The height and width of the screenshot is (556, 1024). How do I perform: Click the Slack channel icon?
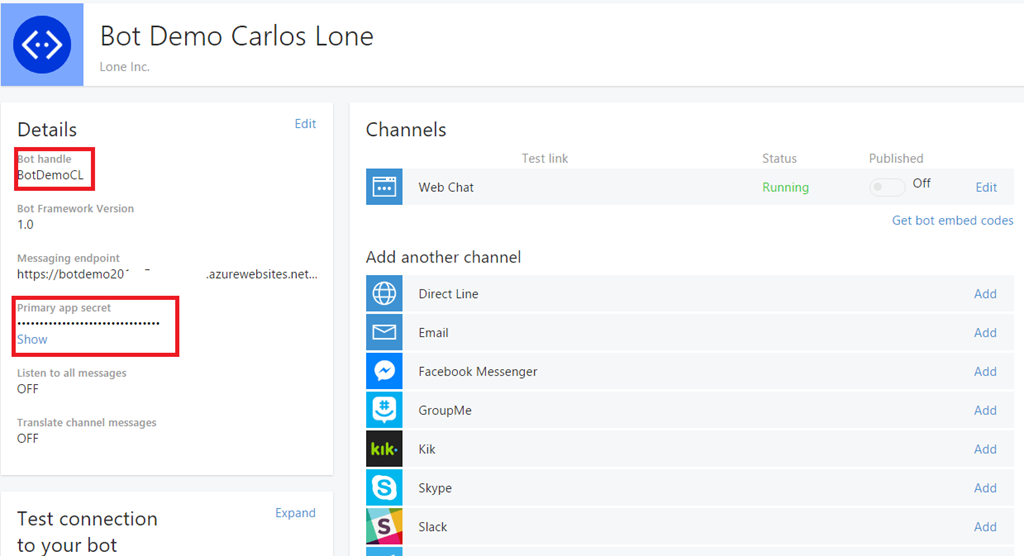(x=384, y=527)
